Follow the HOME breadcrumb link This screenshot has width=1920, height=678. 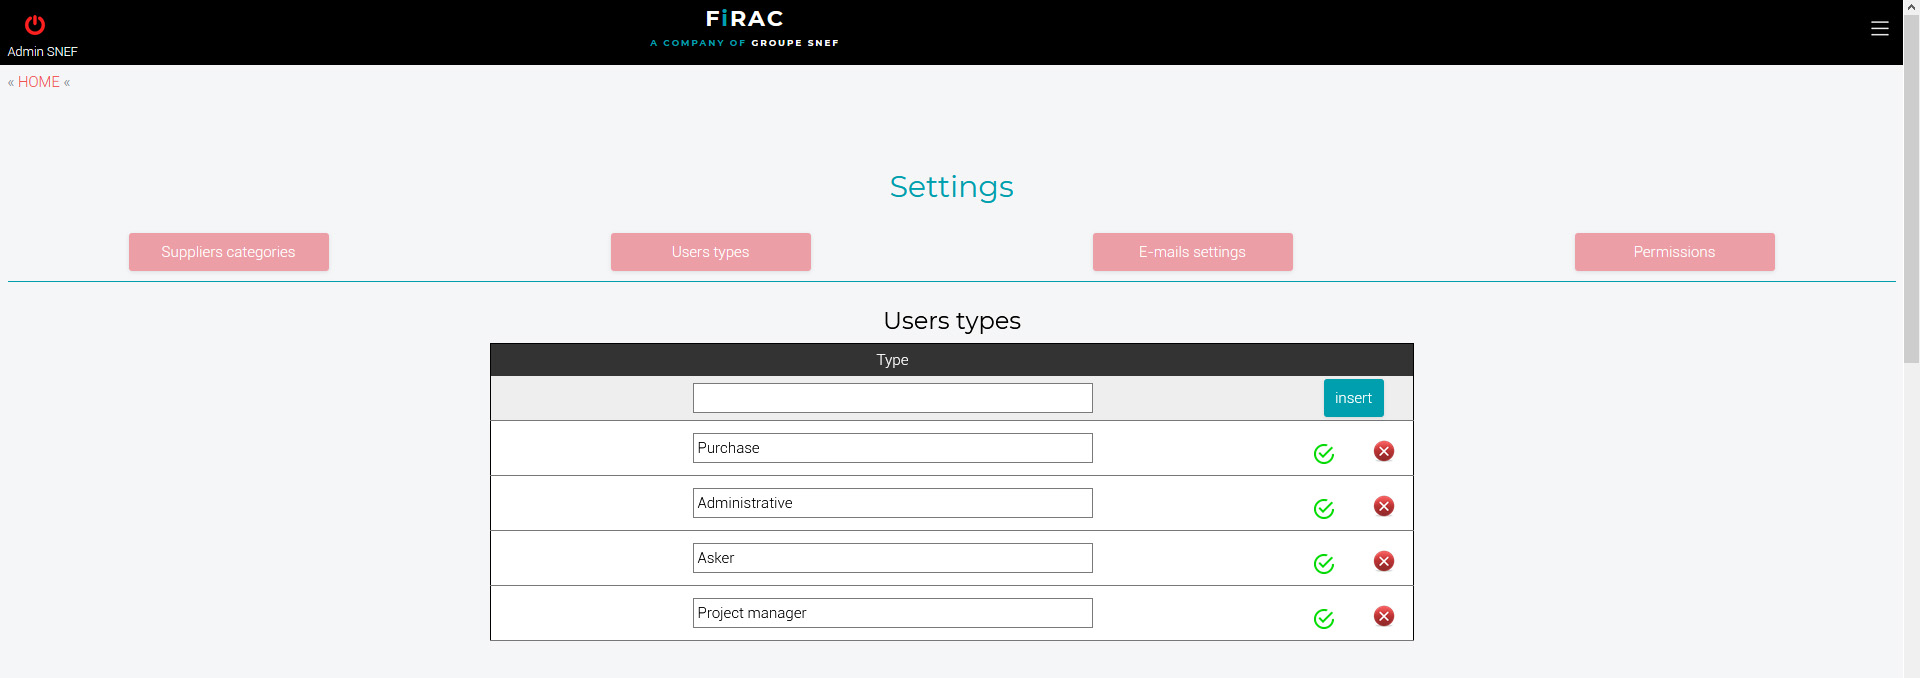[39, 82]
